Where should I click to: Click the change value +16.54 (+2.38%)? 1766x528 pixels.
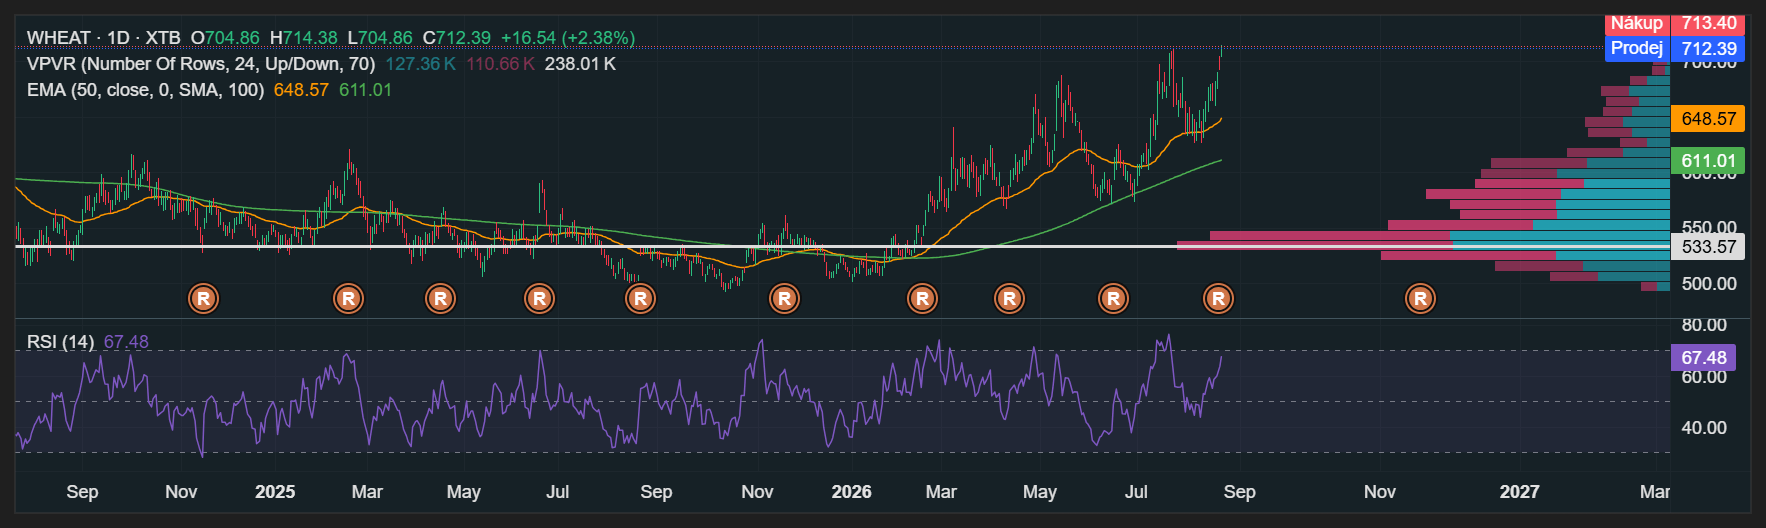coord(568,38)
